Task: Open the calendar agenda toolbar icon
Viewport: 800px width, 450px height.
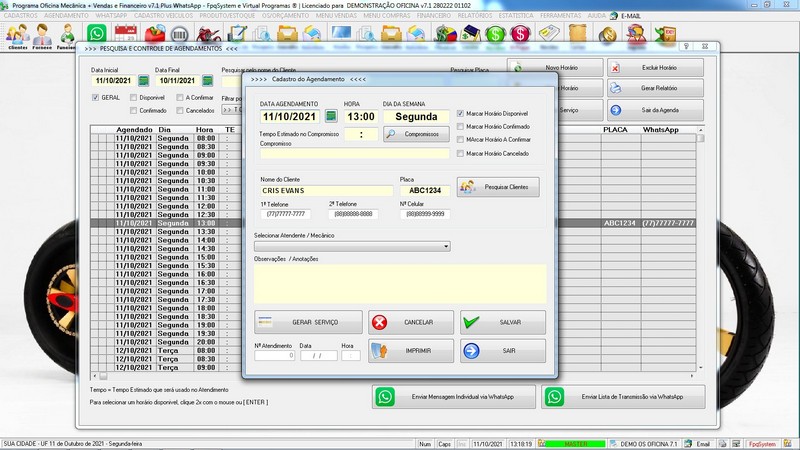Action: click(126, 34)
